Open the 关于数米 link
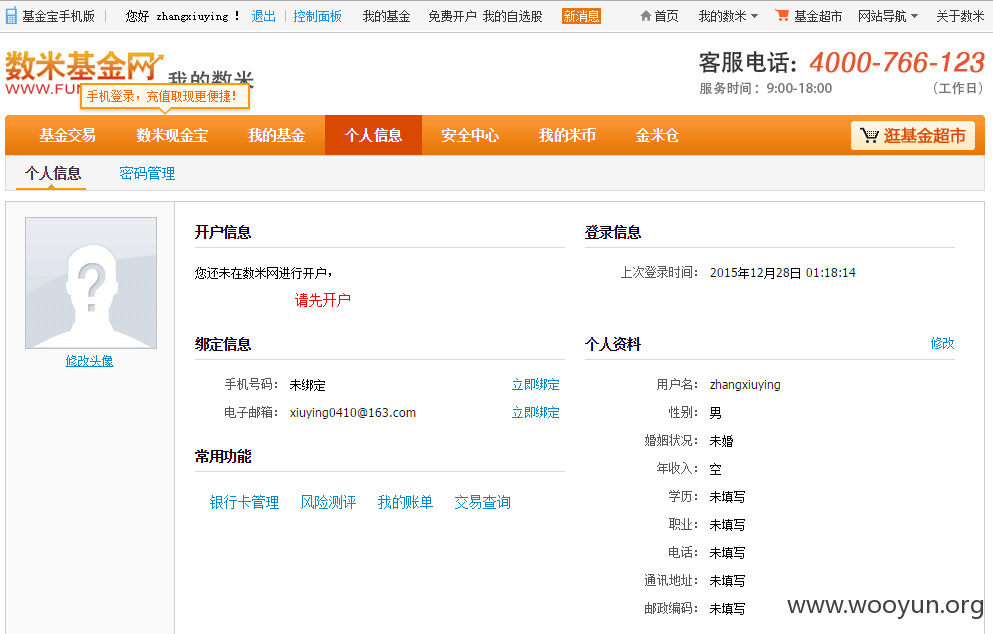The height and width of the screenshot is (634, 993). click(x=960, y=16)
